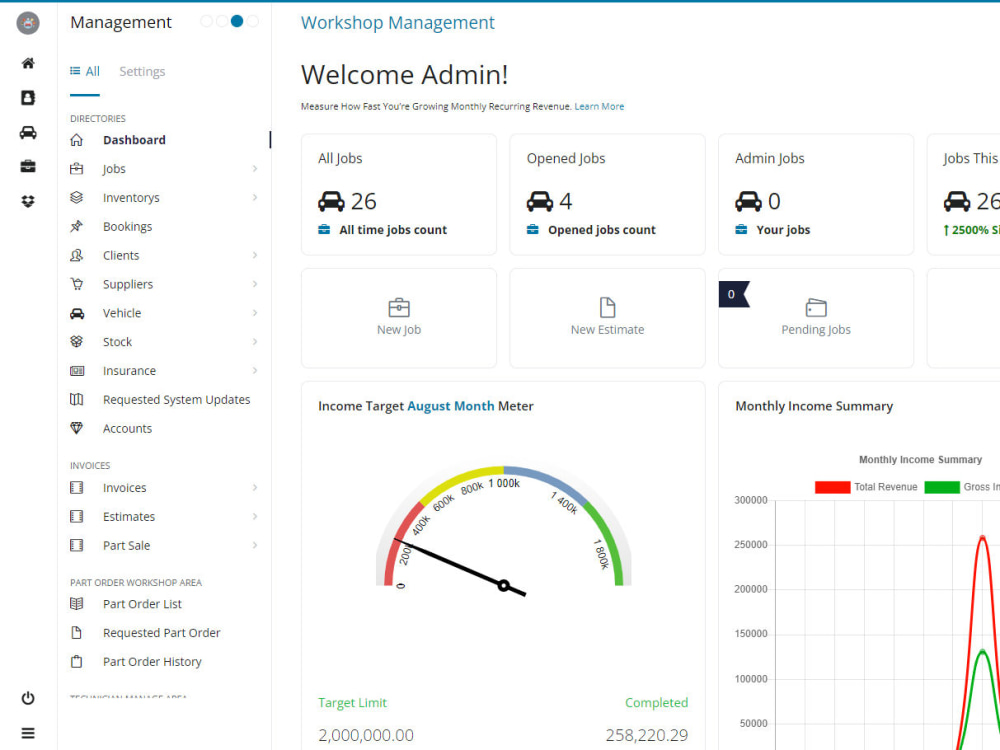Click the All Jobs card title
The height and width of the screenshot is (750, 1000).
pos(340,158)
